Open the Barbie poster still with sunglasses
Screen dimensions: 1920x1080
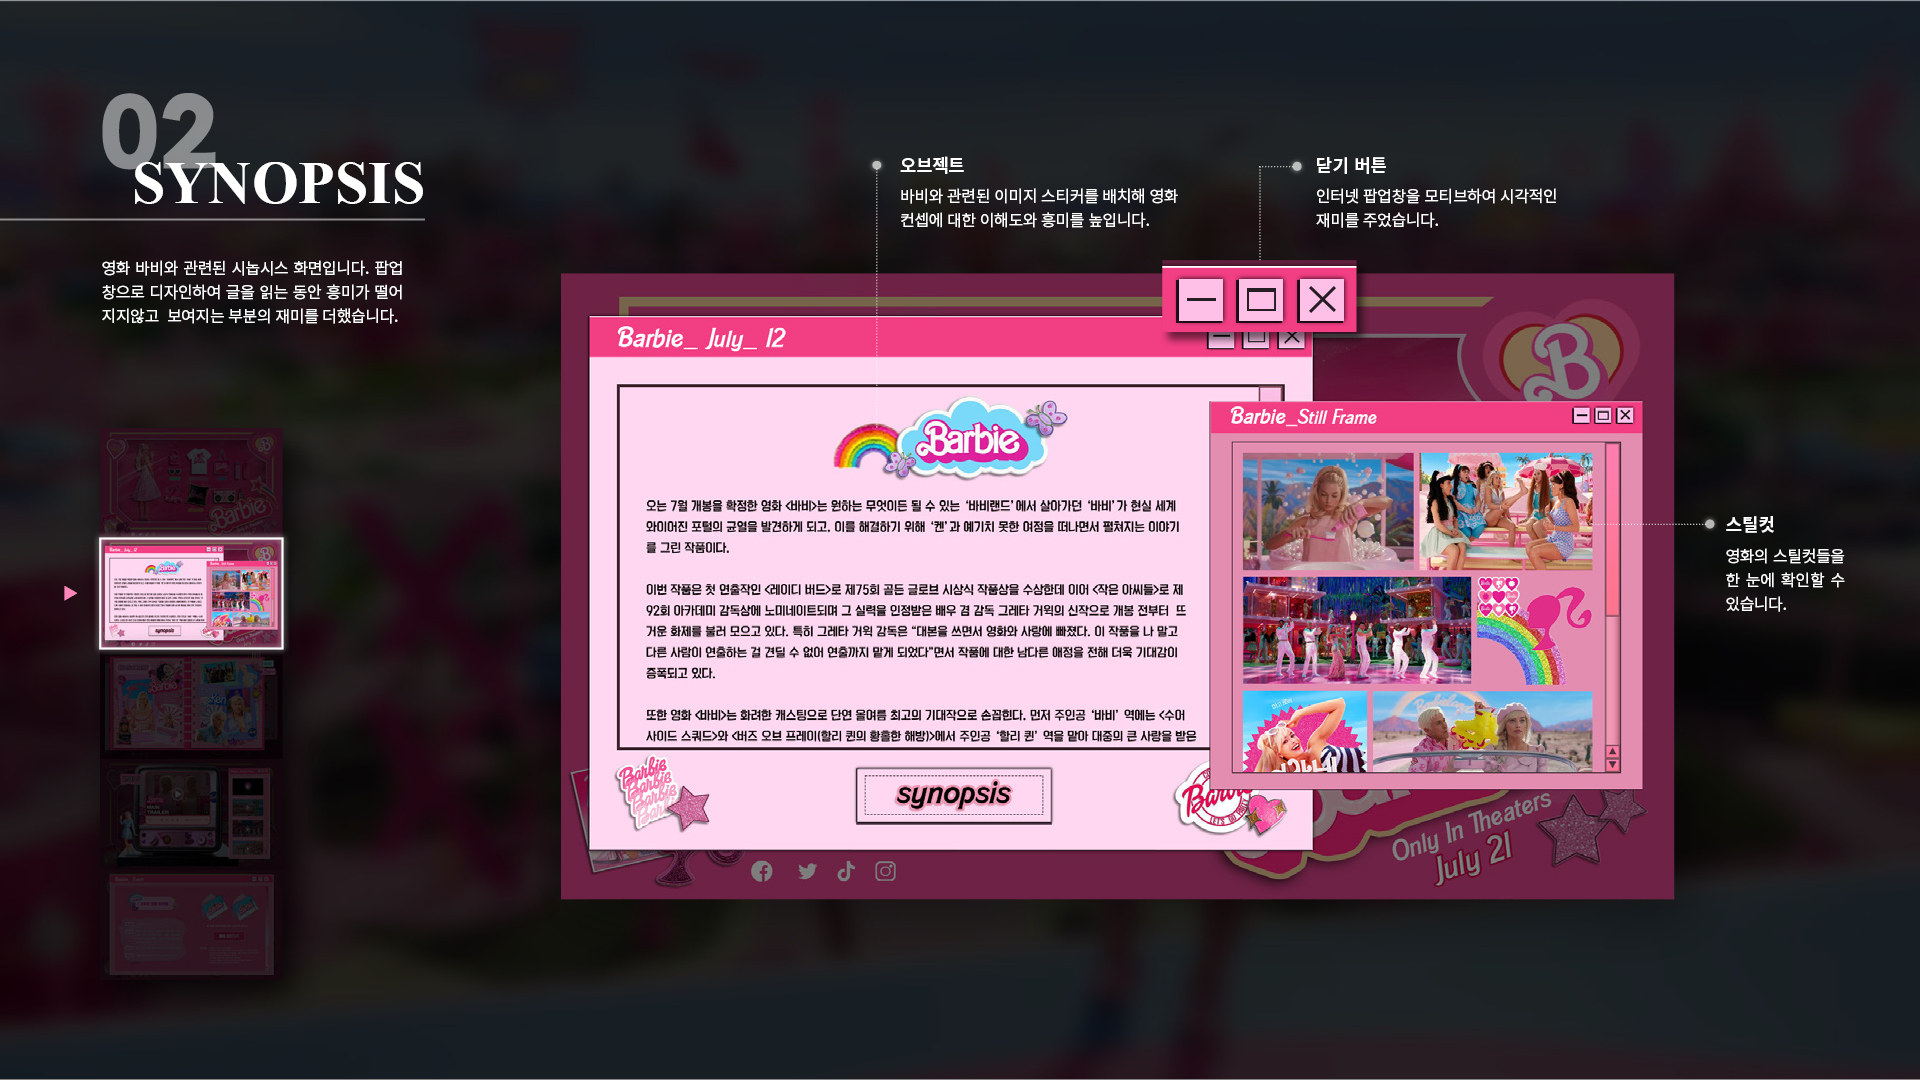coord(1305,731)
